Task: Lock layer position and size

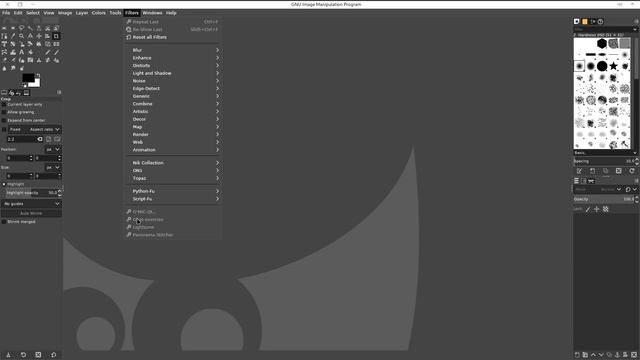Action: [x=597, y=209]
